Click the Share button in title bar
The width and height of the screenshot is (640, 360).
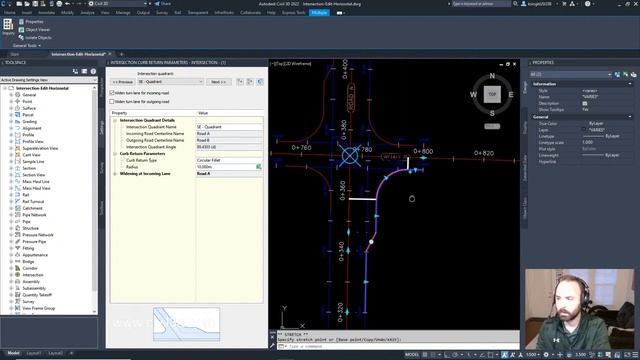[x=162, y=4]
